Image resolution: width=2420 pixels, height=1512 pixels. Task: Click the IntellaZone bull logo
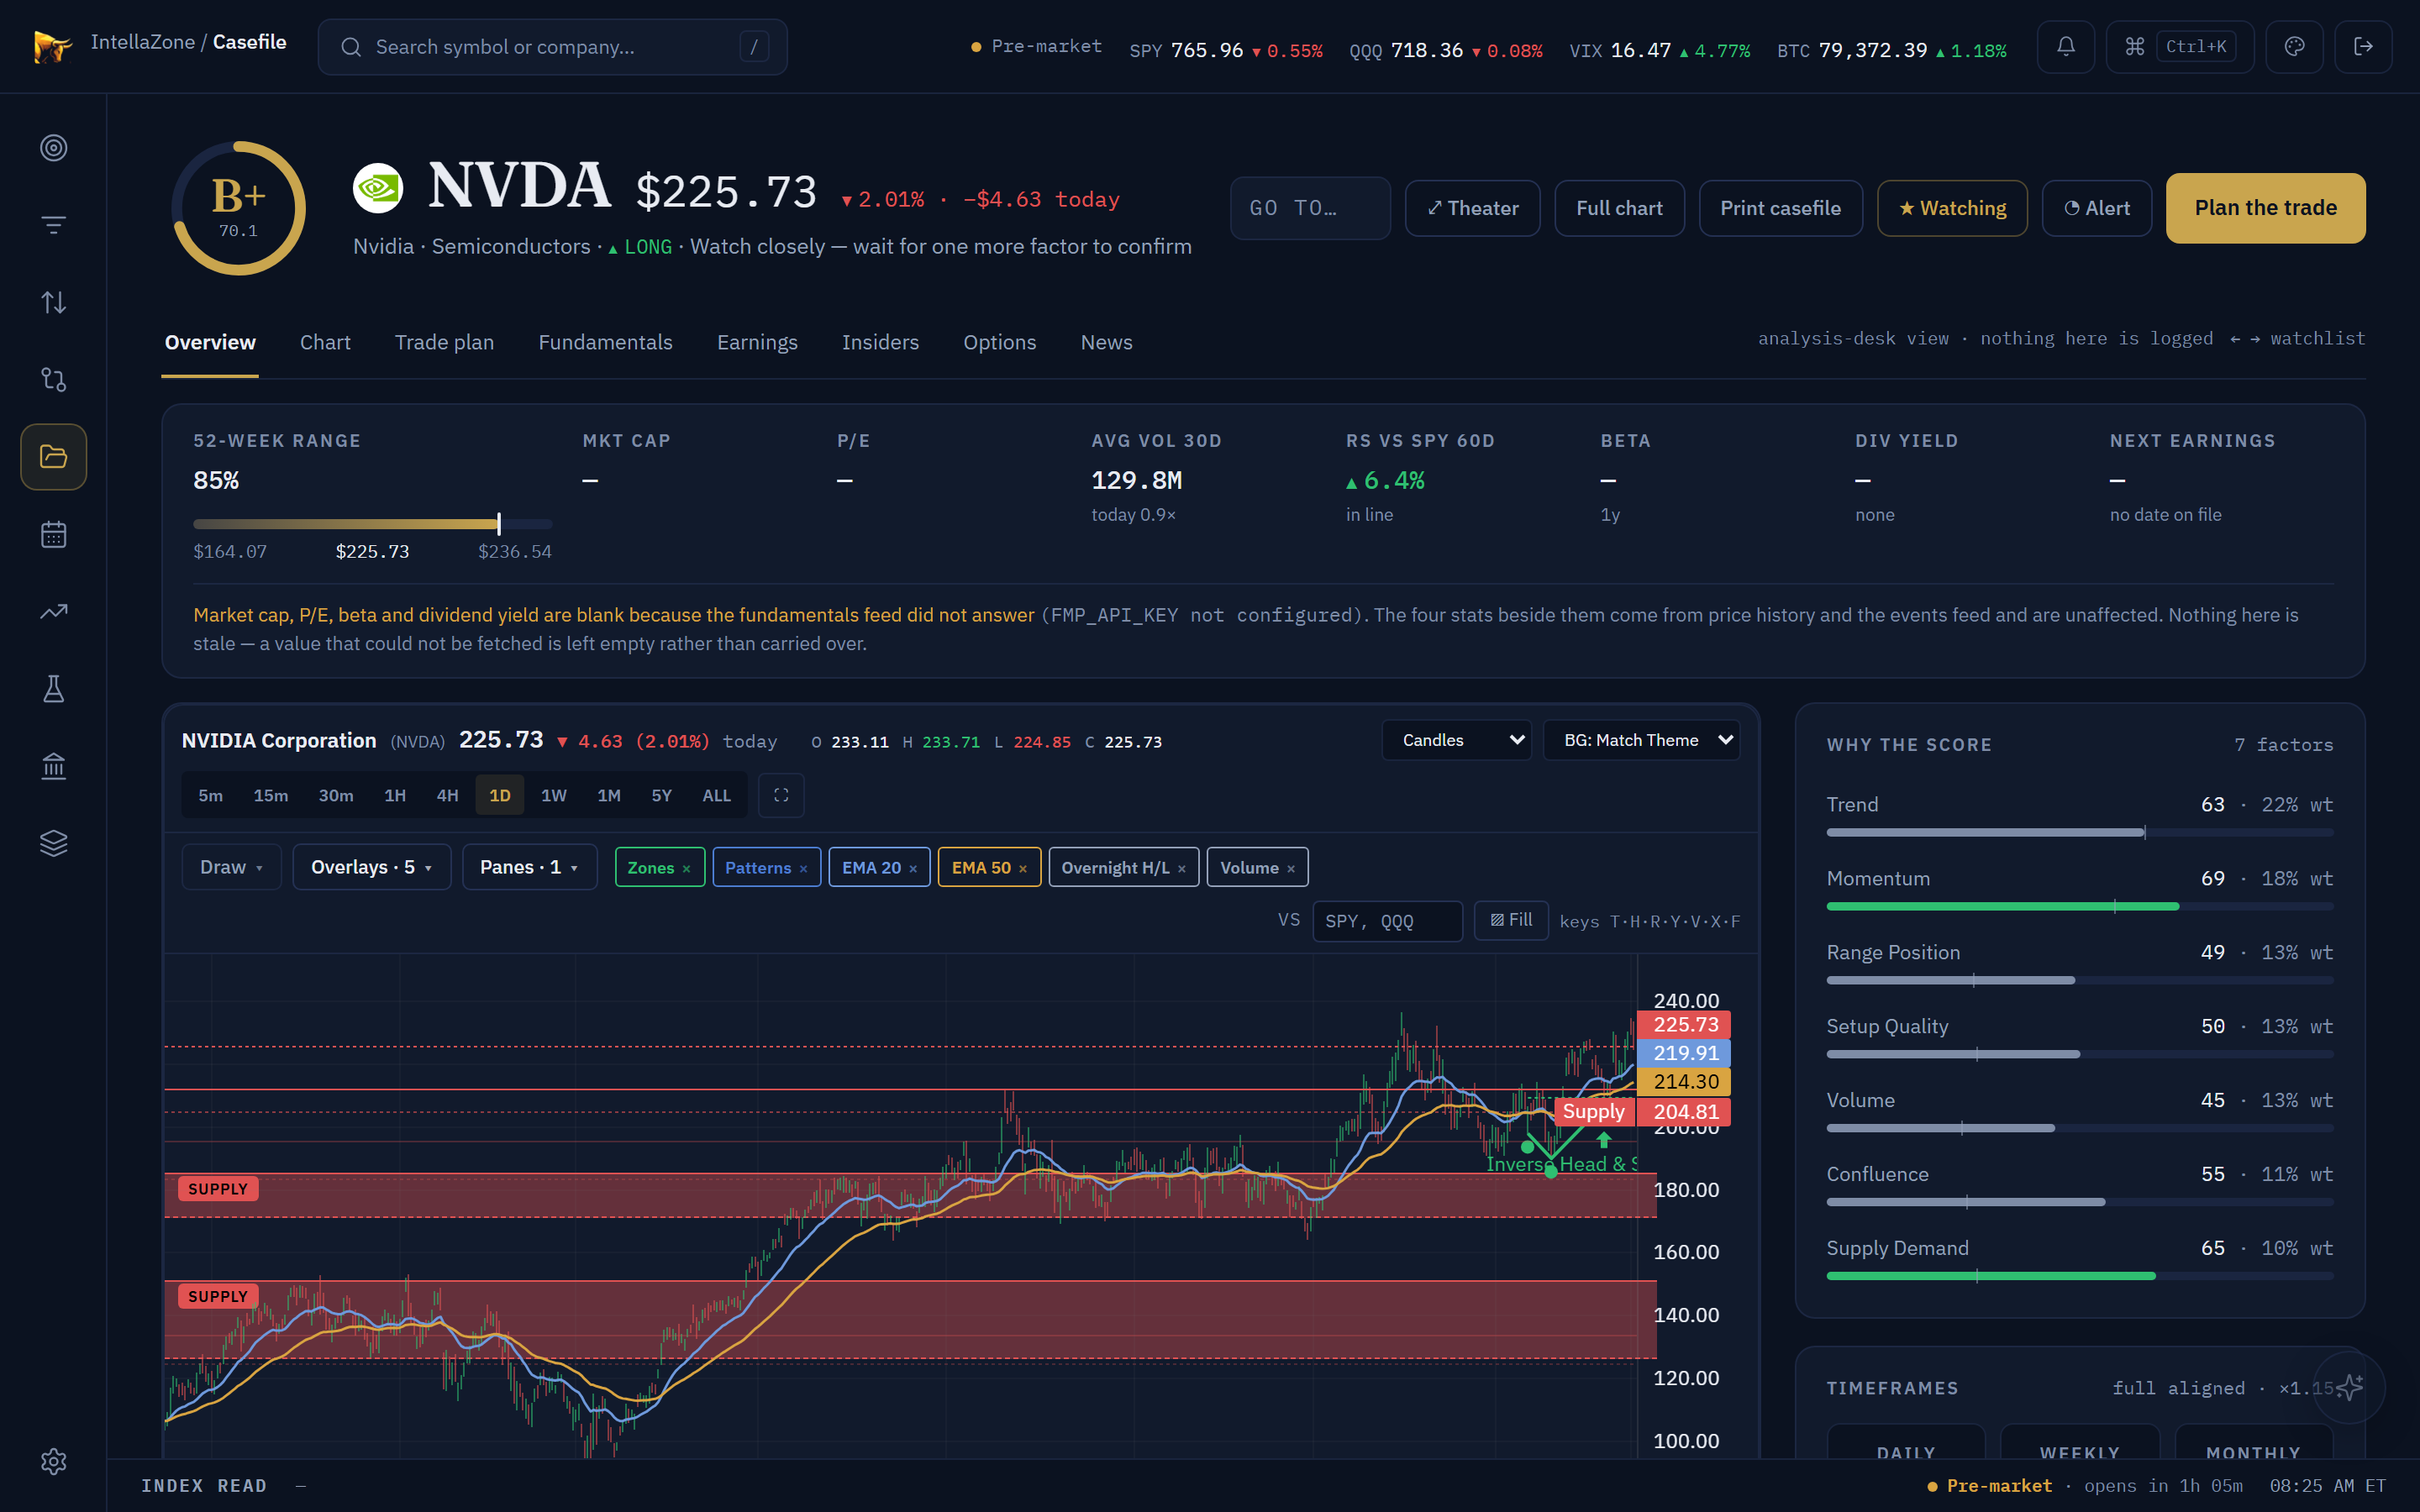[52, 46]
